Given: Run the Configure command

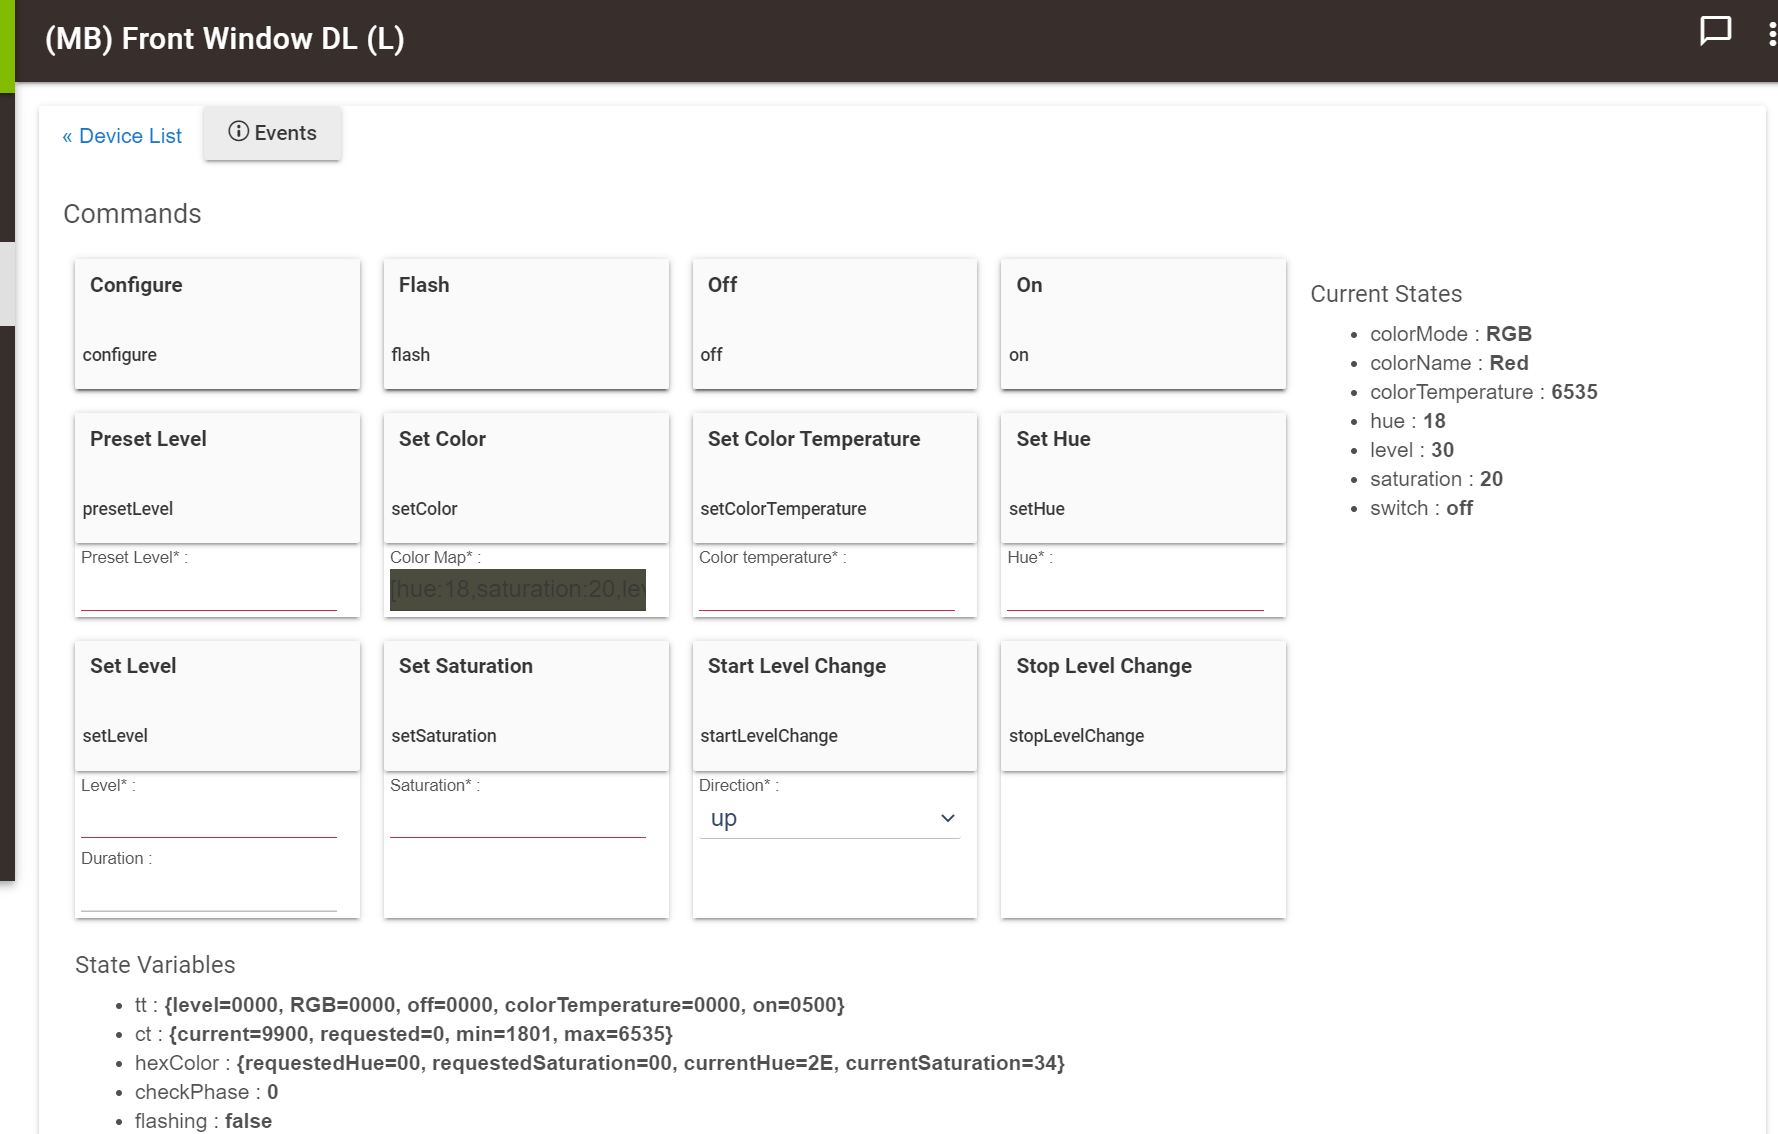Looking at the screenshot, I should [x=217, y=324].
